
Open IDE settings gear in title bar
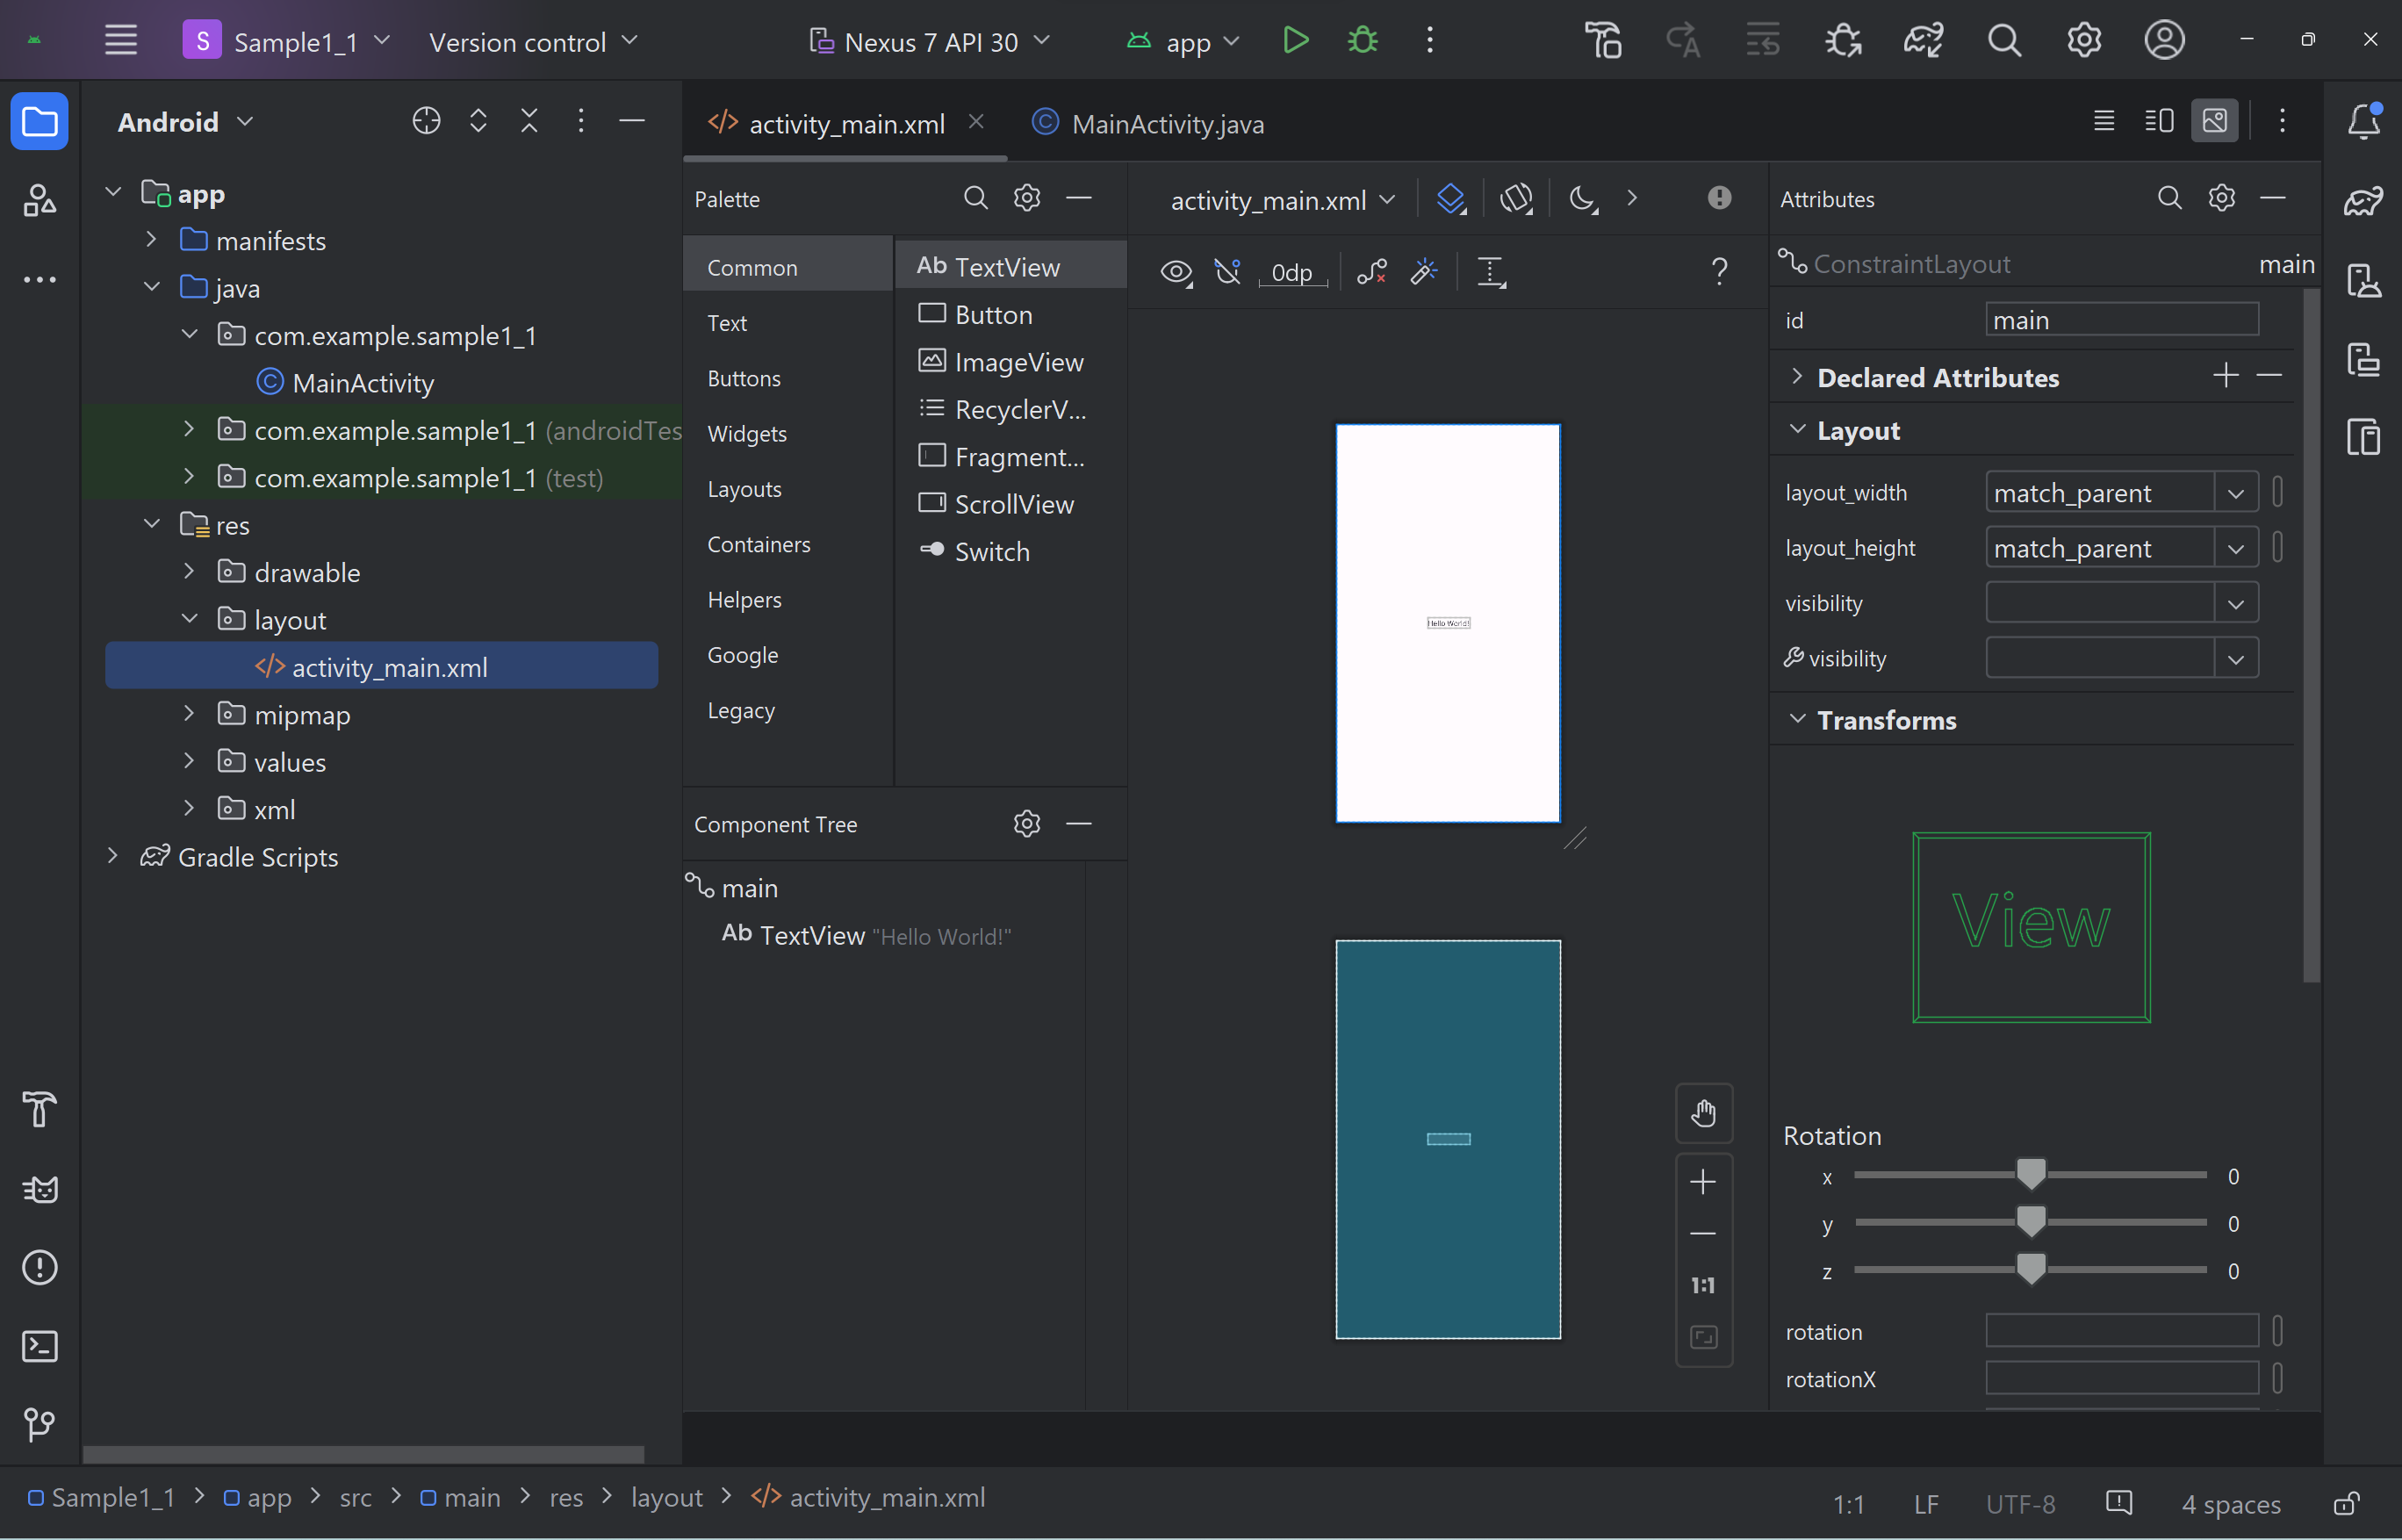[2084, 41]
